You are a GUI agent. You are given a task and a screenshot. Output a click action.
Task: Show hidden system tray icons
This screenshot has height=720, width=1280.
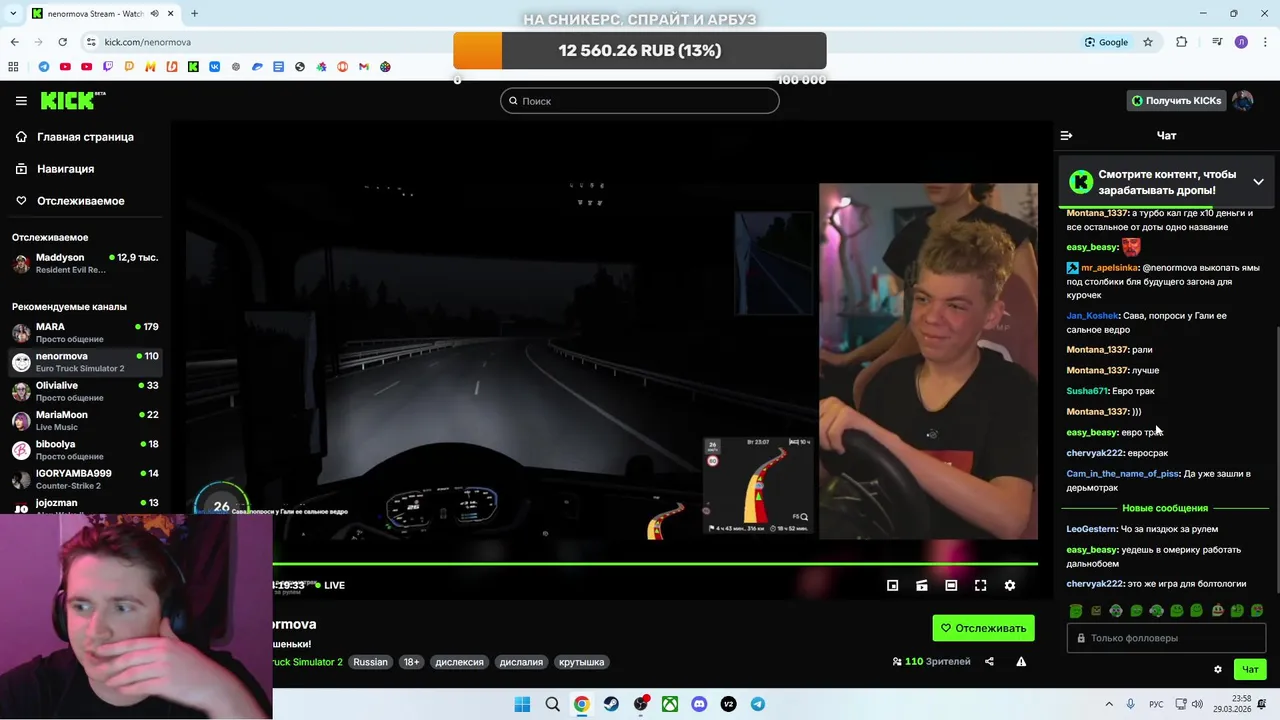(1108, 704)
